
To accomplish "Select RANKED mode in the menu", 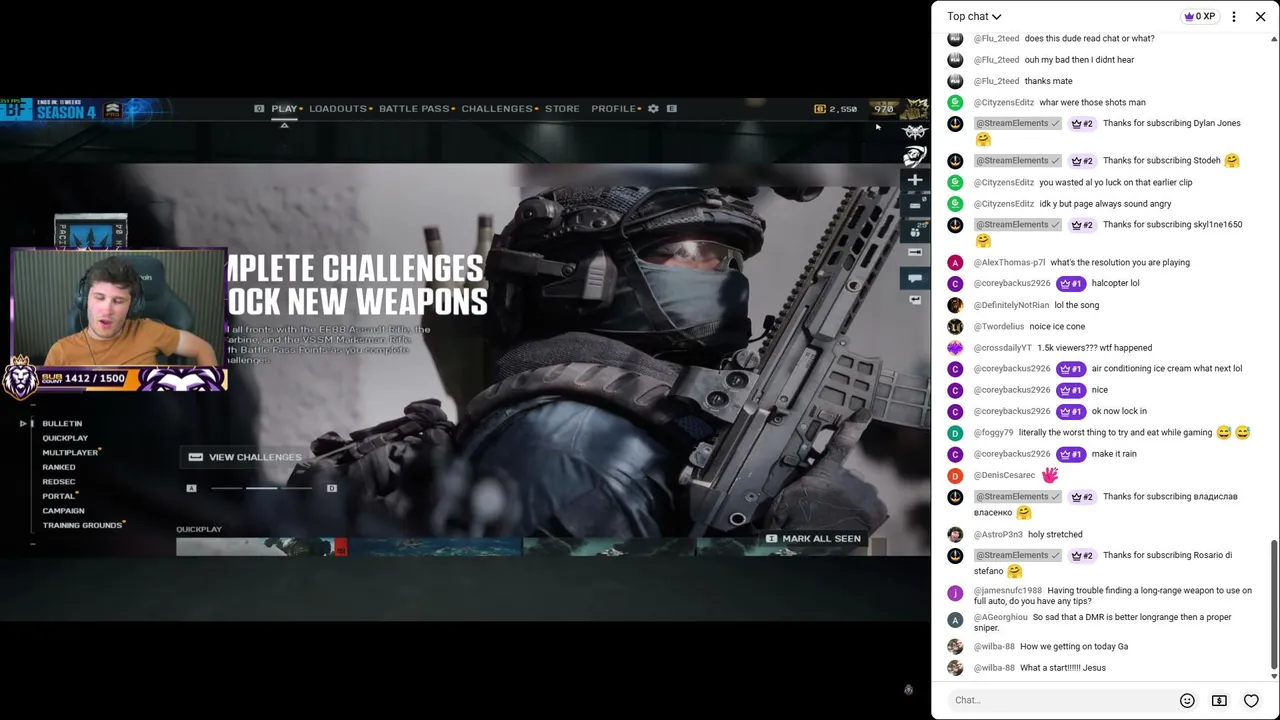I will (x=59, y=467).
